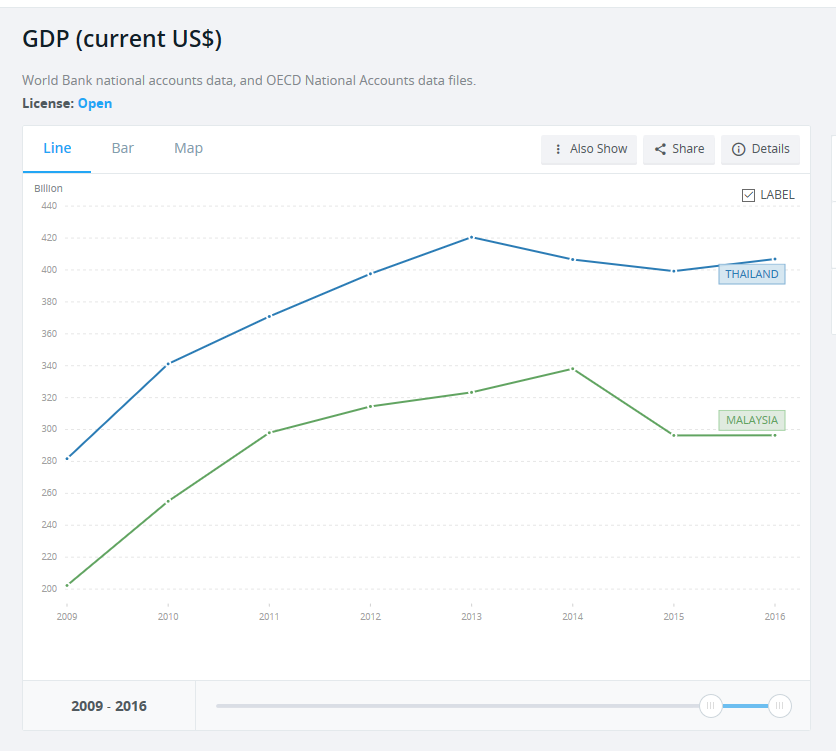Click Thailand's 2010 data point
The width and height of the screenshot is (836, 751).
[168, 363]
